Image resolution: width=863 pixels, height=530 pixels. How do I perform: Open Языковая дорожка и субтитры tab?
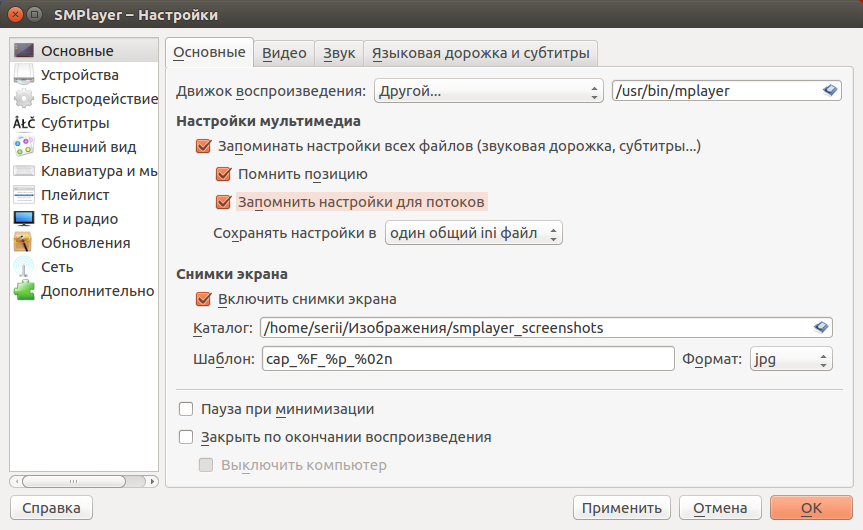[x=480, y=53]
